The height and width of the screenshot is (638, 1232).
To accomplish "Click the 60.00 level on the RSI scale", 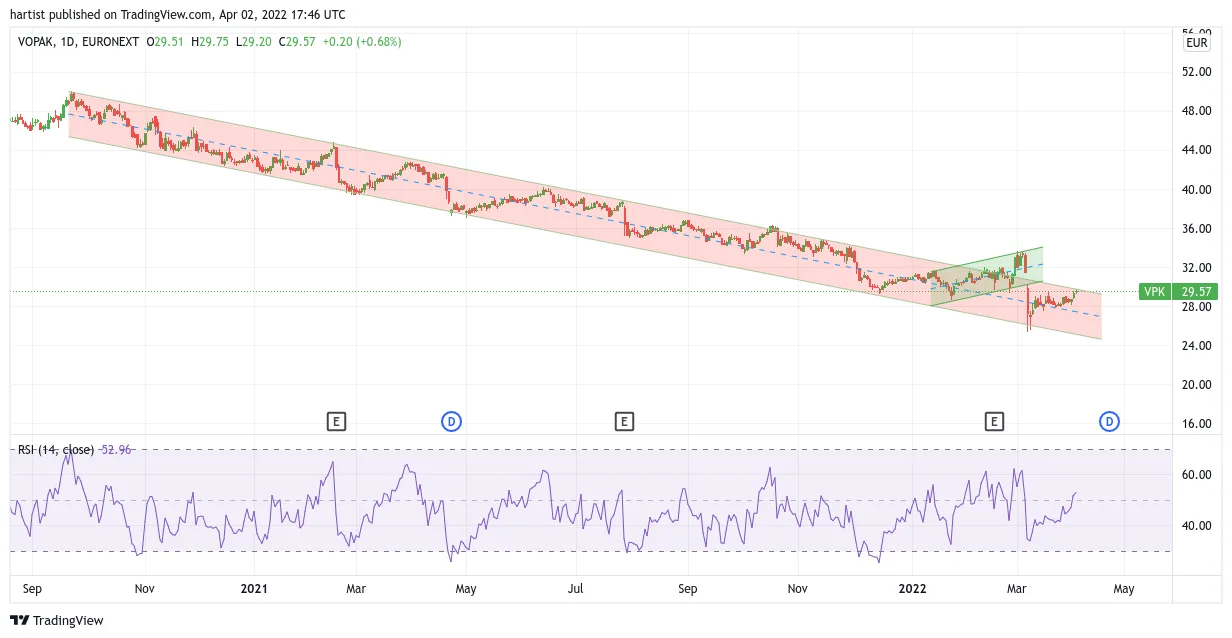I will click(x=1198, y=475).
